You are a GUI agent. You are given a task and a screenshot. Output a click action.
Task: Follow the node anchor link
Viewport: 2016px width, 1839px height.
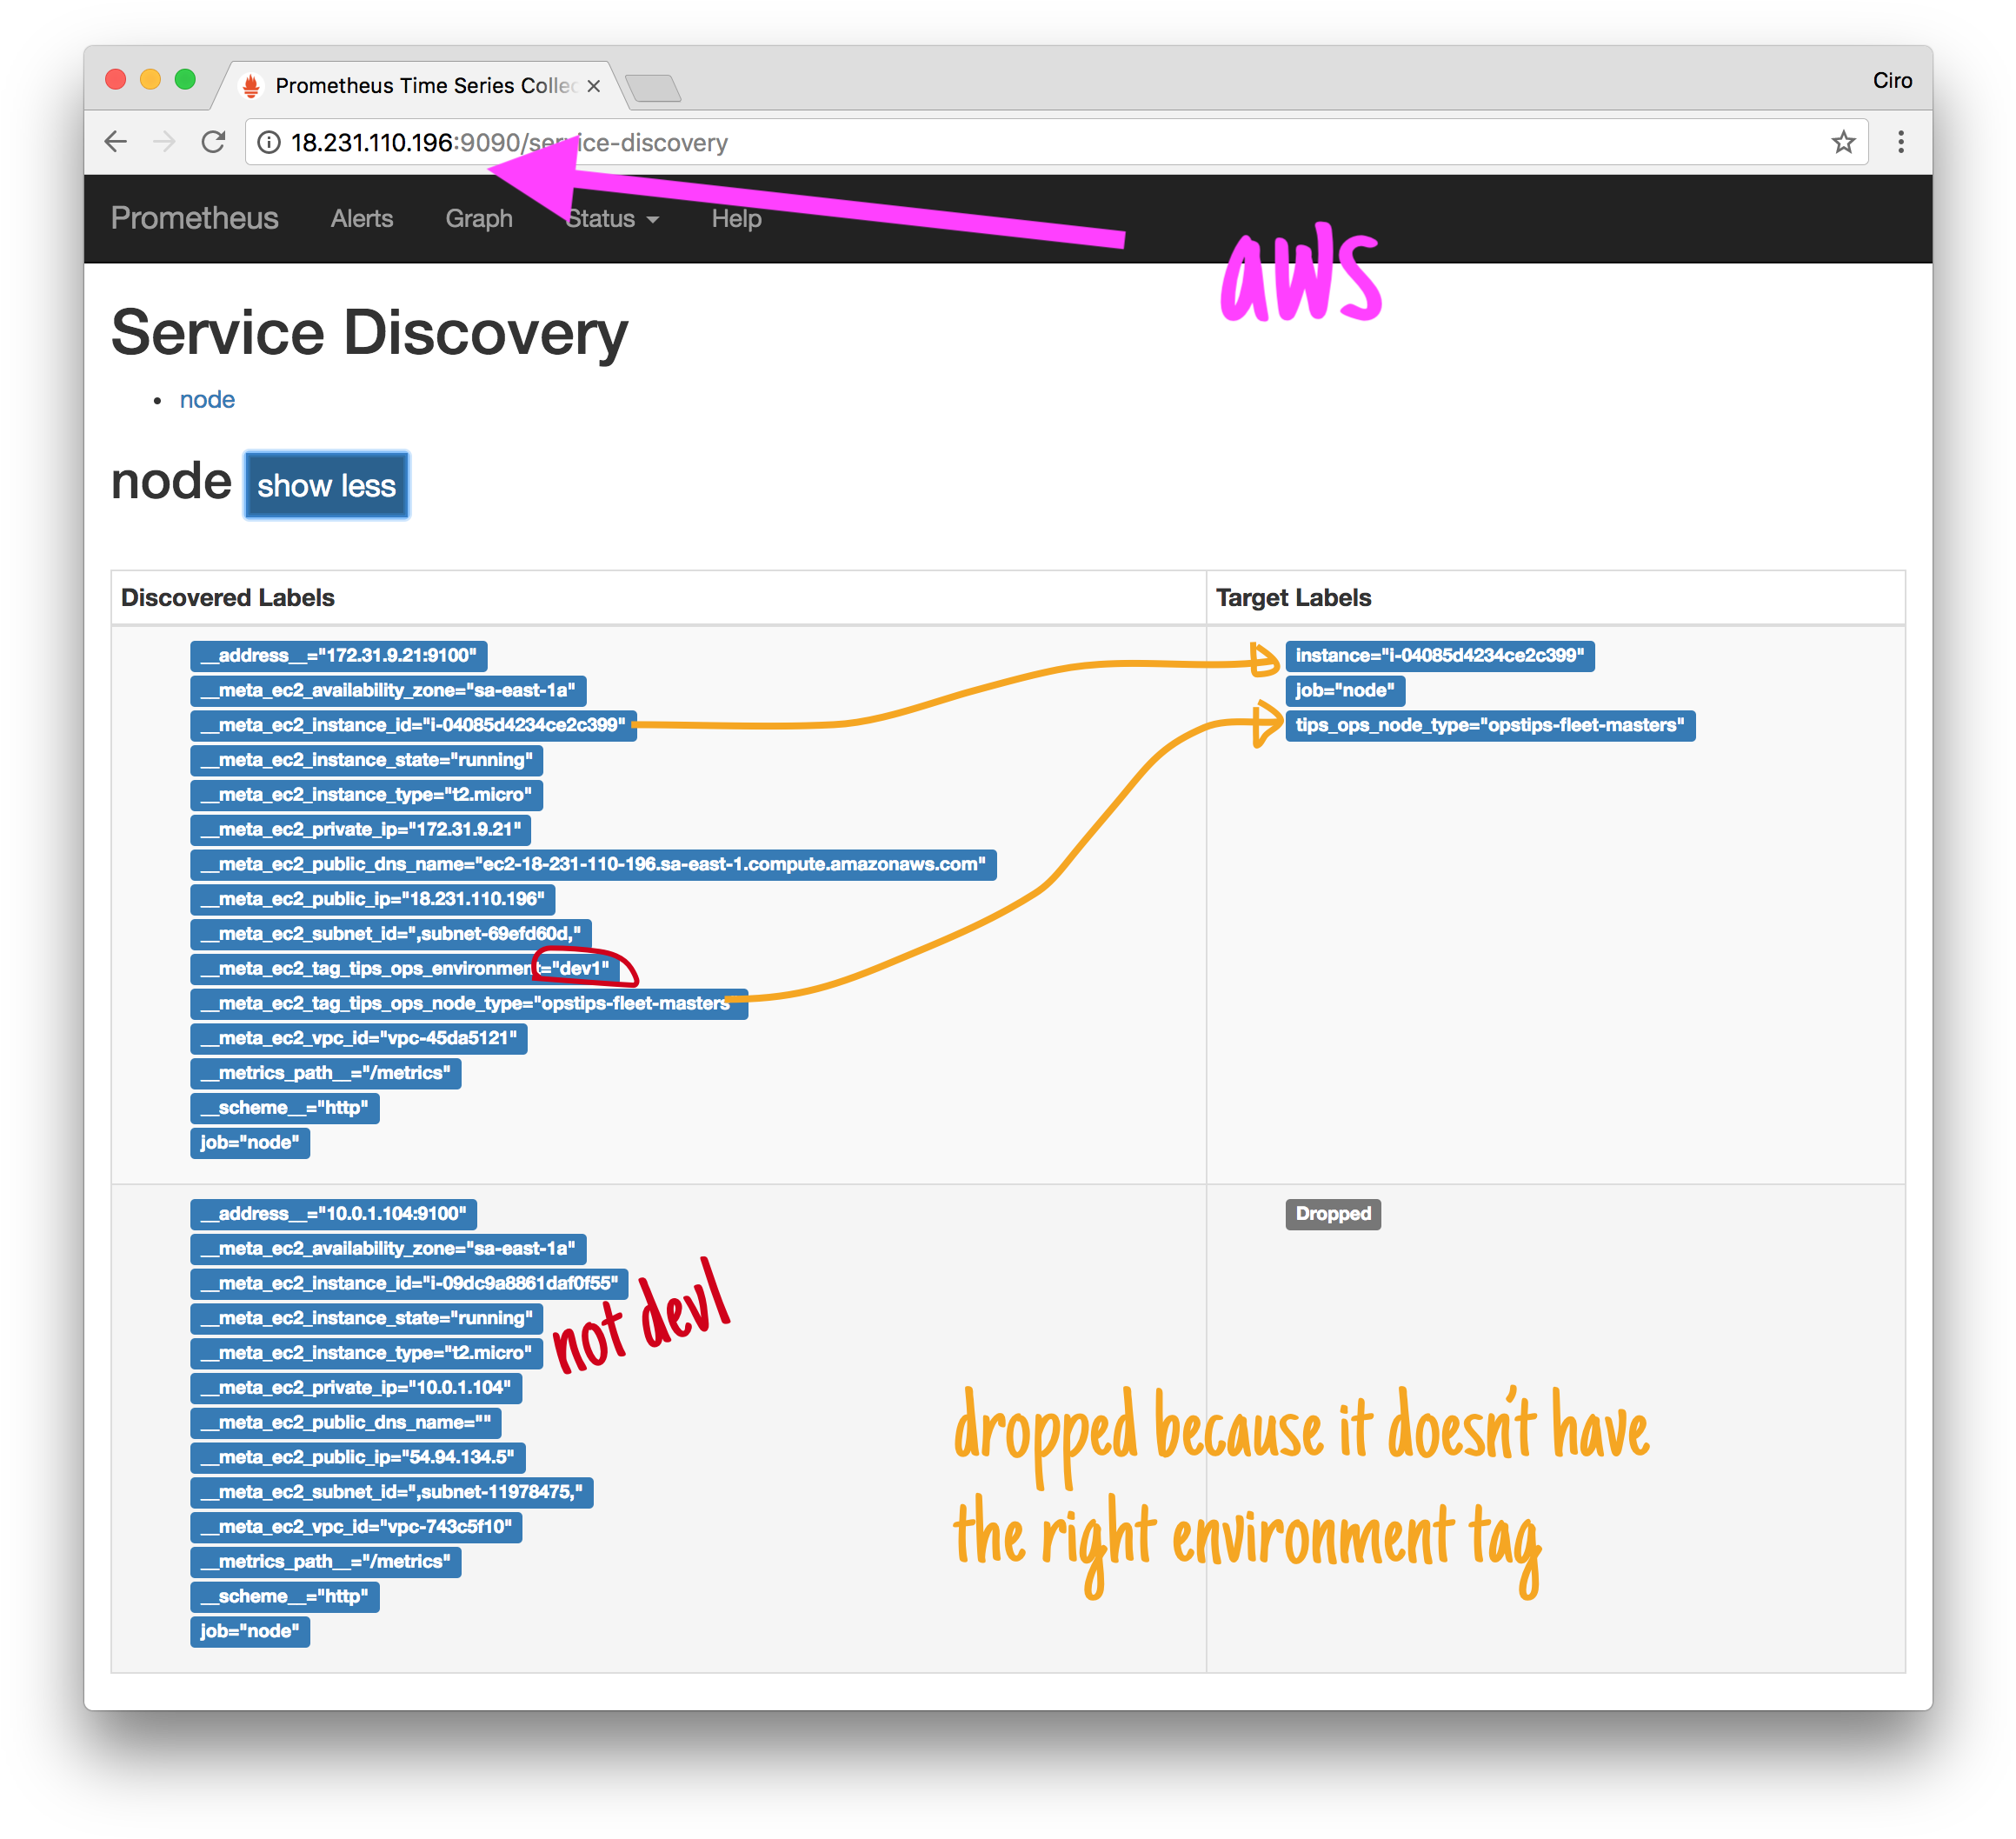(207, 400)
